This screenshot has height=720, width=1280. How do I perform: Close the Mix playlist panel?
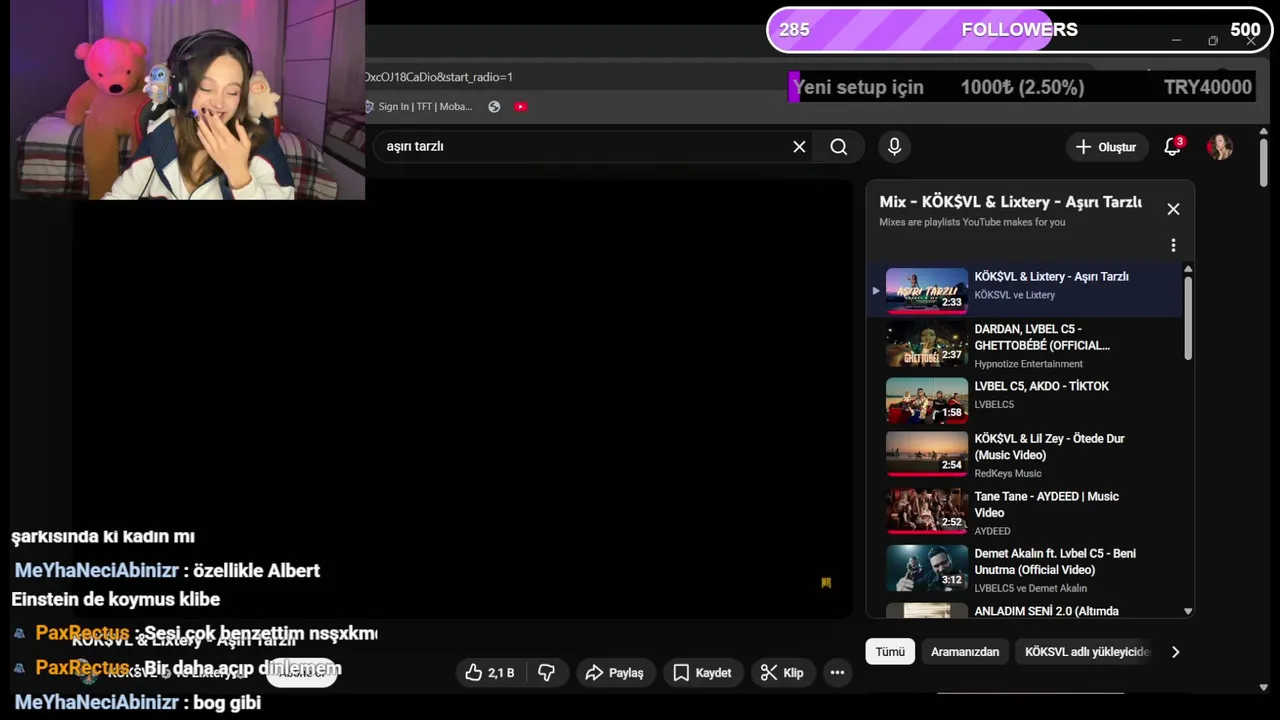tap(1173, 209)
